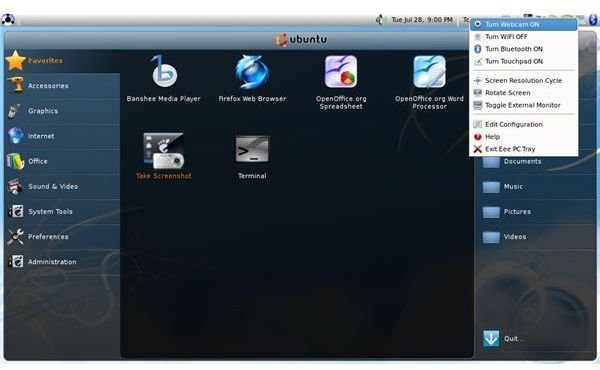Open the Terminal icon
Viewport: 600px width, 370px height.
click(x=252, y=150)
